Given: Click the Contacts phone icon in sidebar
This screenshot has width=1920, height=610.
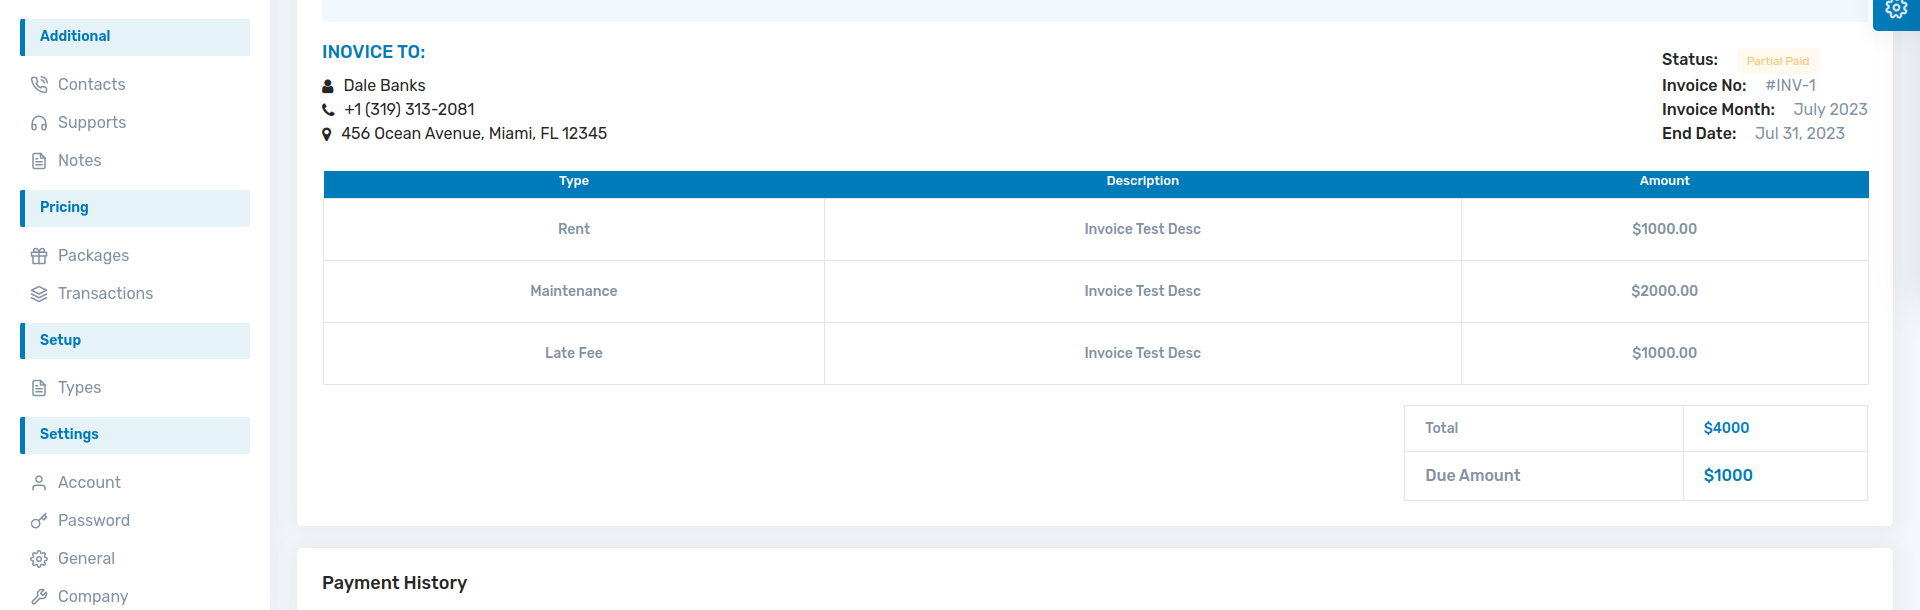Looking at the screenshot, I should pos(39,85).
